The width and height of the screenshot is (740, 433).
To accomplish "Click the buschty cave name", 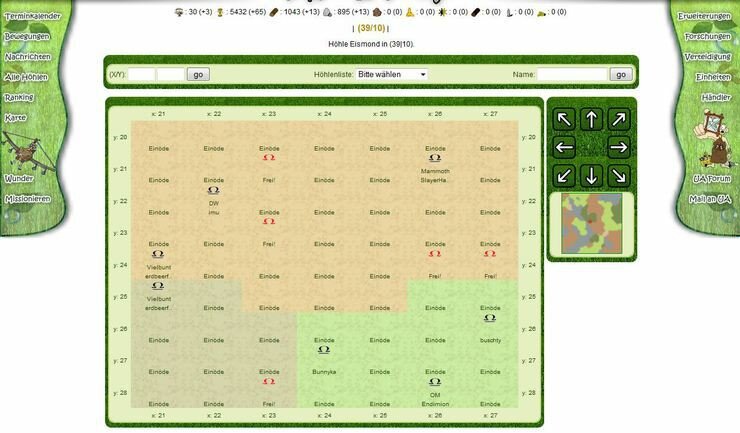I will pyautogui.click(x=490, y=340).
